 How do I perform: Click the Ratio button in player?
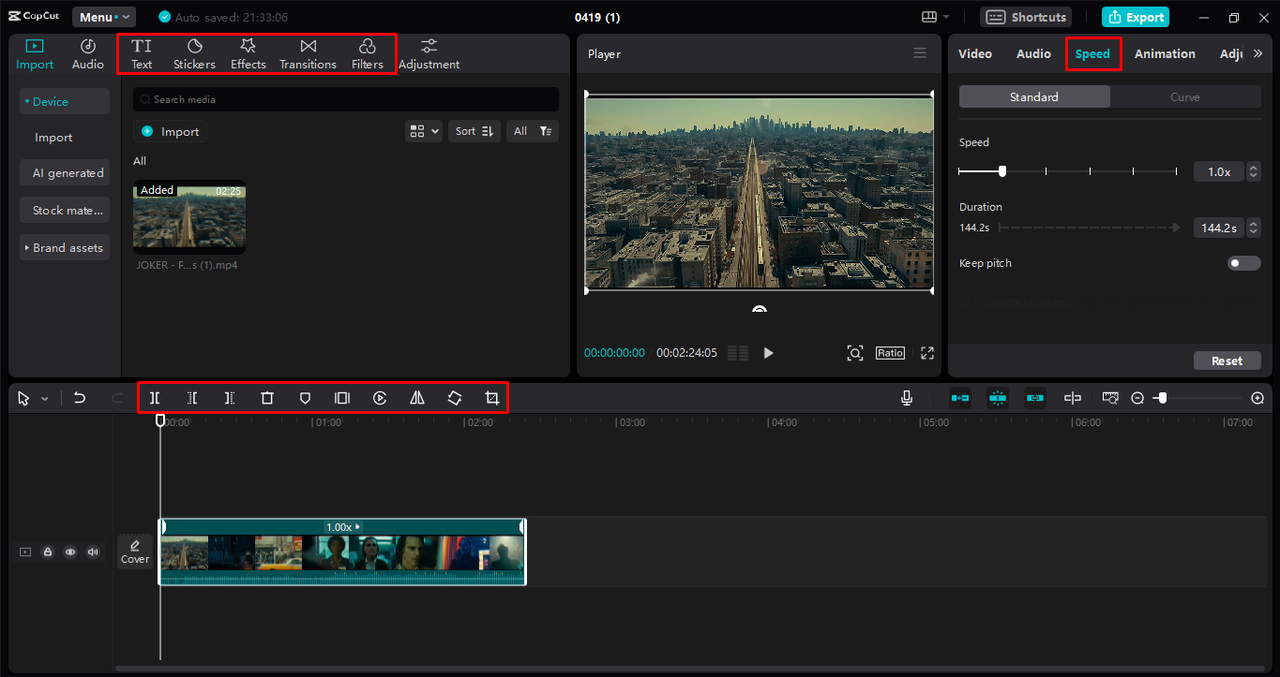click(890, 353)
